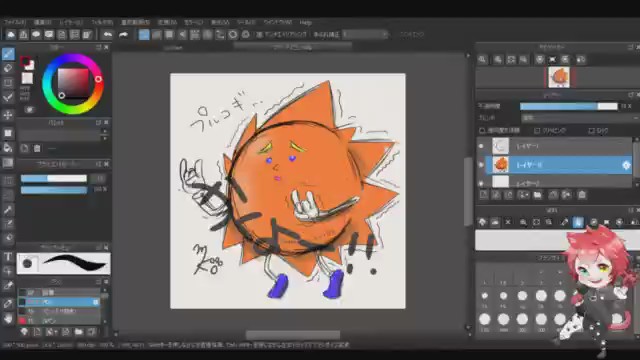This screenshot has width=640, height=360.
Task: Close the color panel with X
Action: (x=107, y=47)
